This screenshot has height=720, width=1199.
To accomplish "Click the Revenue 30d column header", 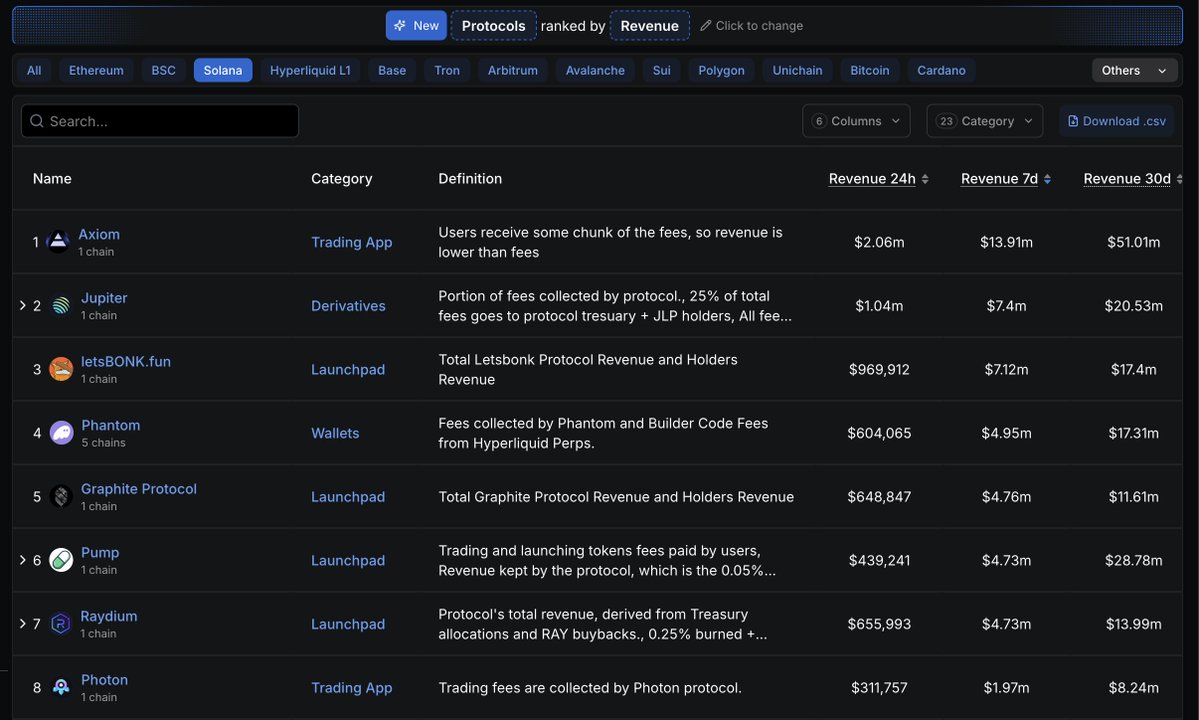I will (x=1126, y=179).
